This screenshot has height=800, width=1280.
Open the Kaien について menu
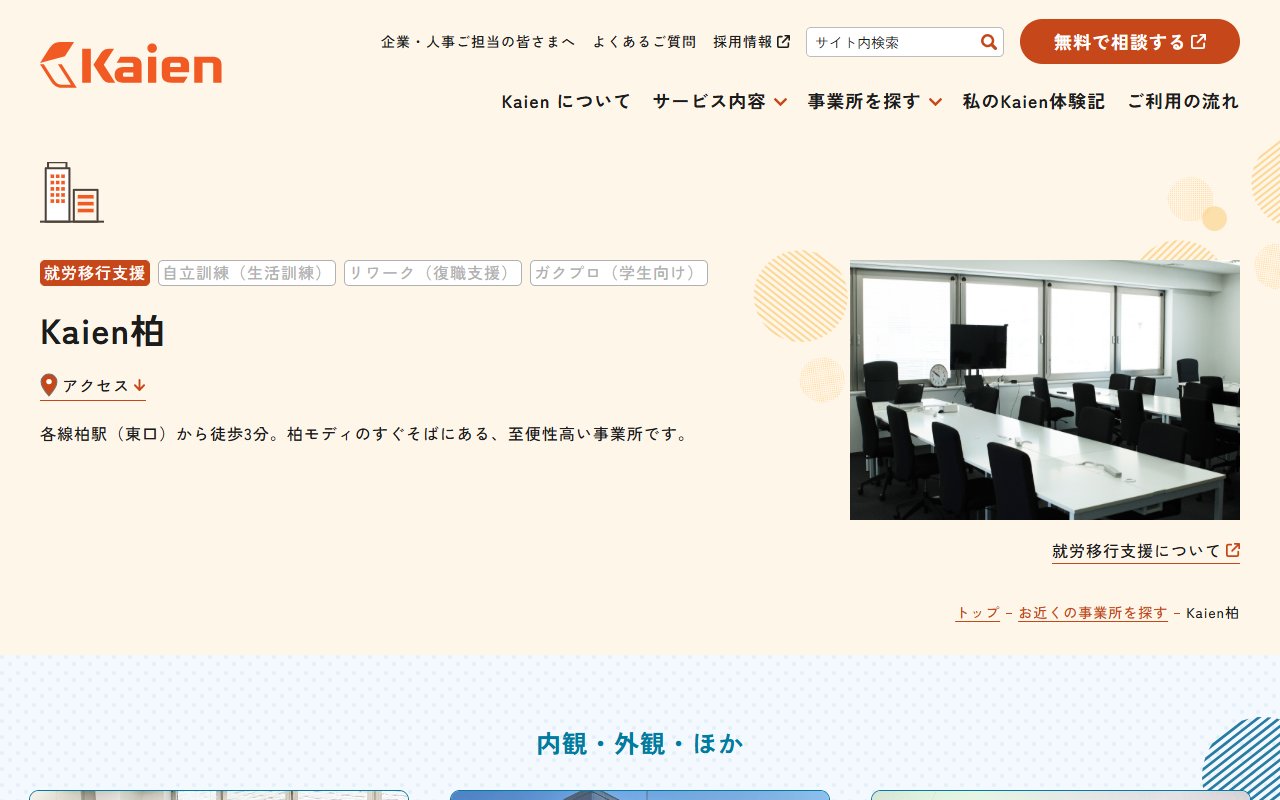point(566,101)
